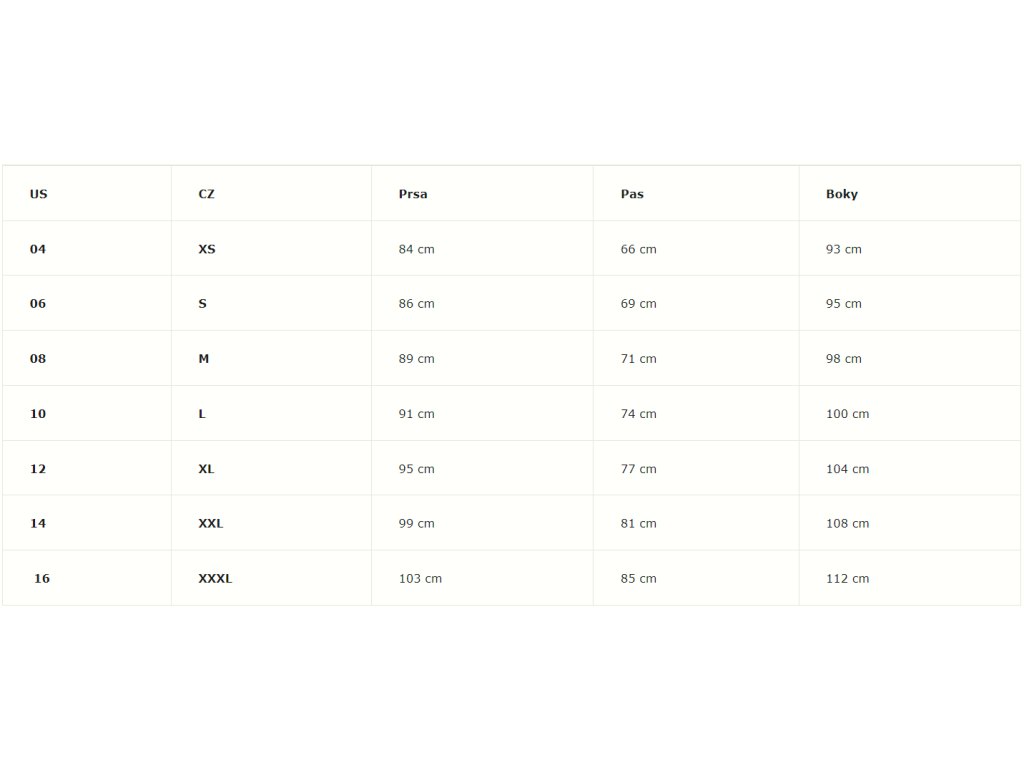Click the XS size cell
This screenshot has height=768, width=1024.
tap(207, 249)
